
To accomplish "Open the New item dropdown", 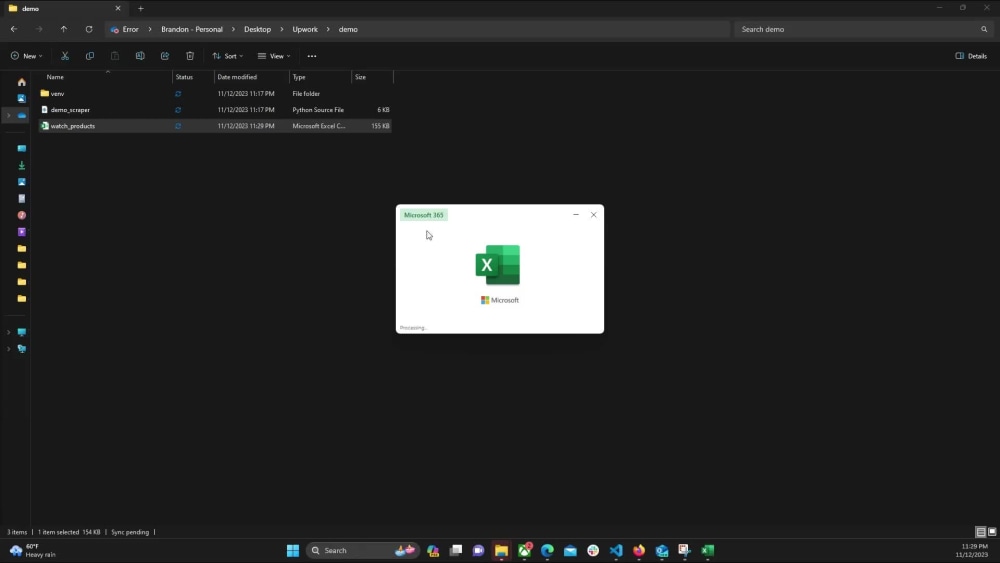I will 27,56.
